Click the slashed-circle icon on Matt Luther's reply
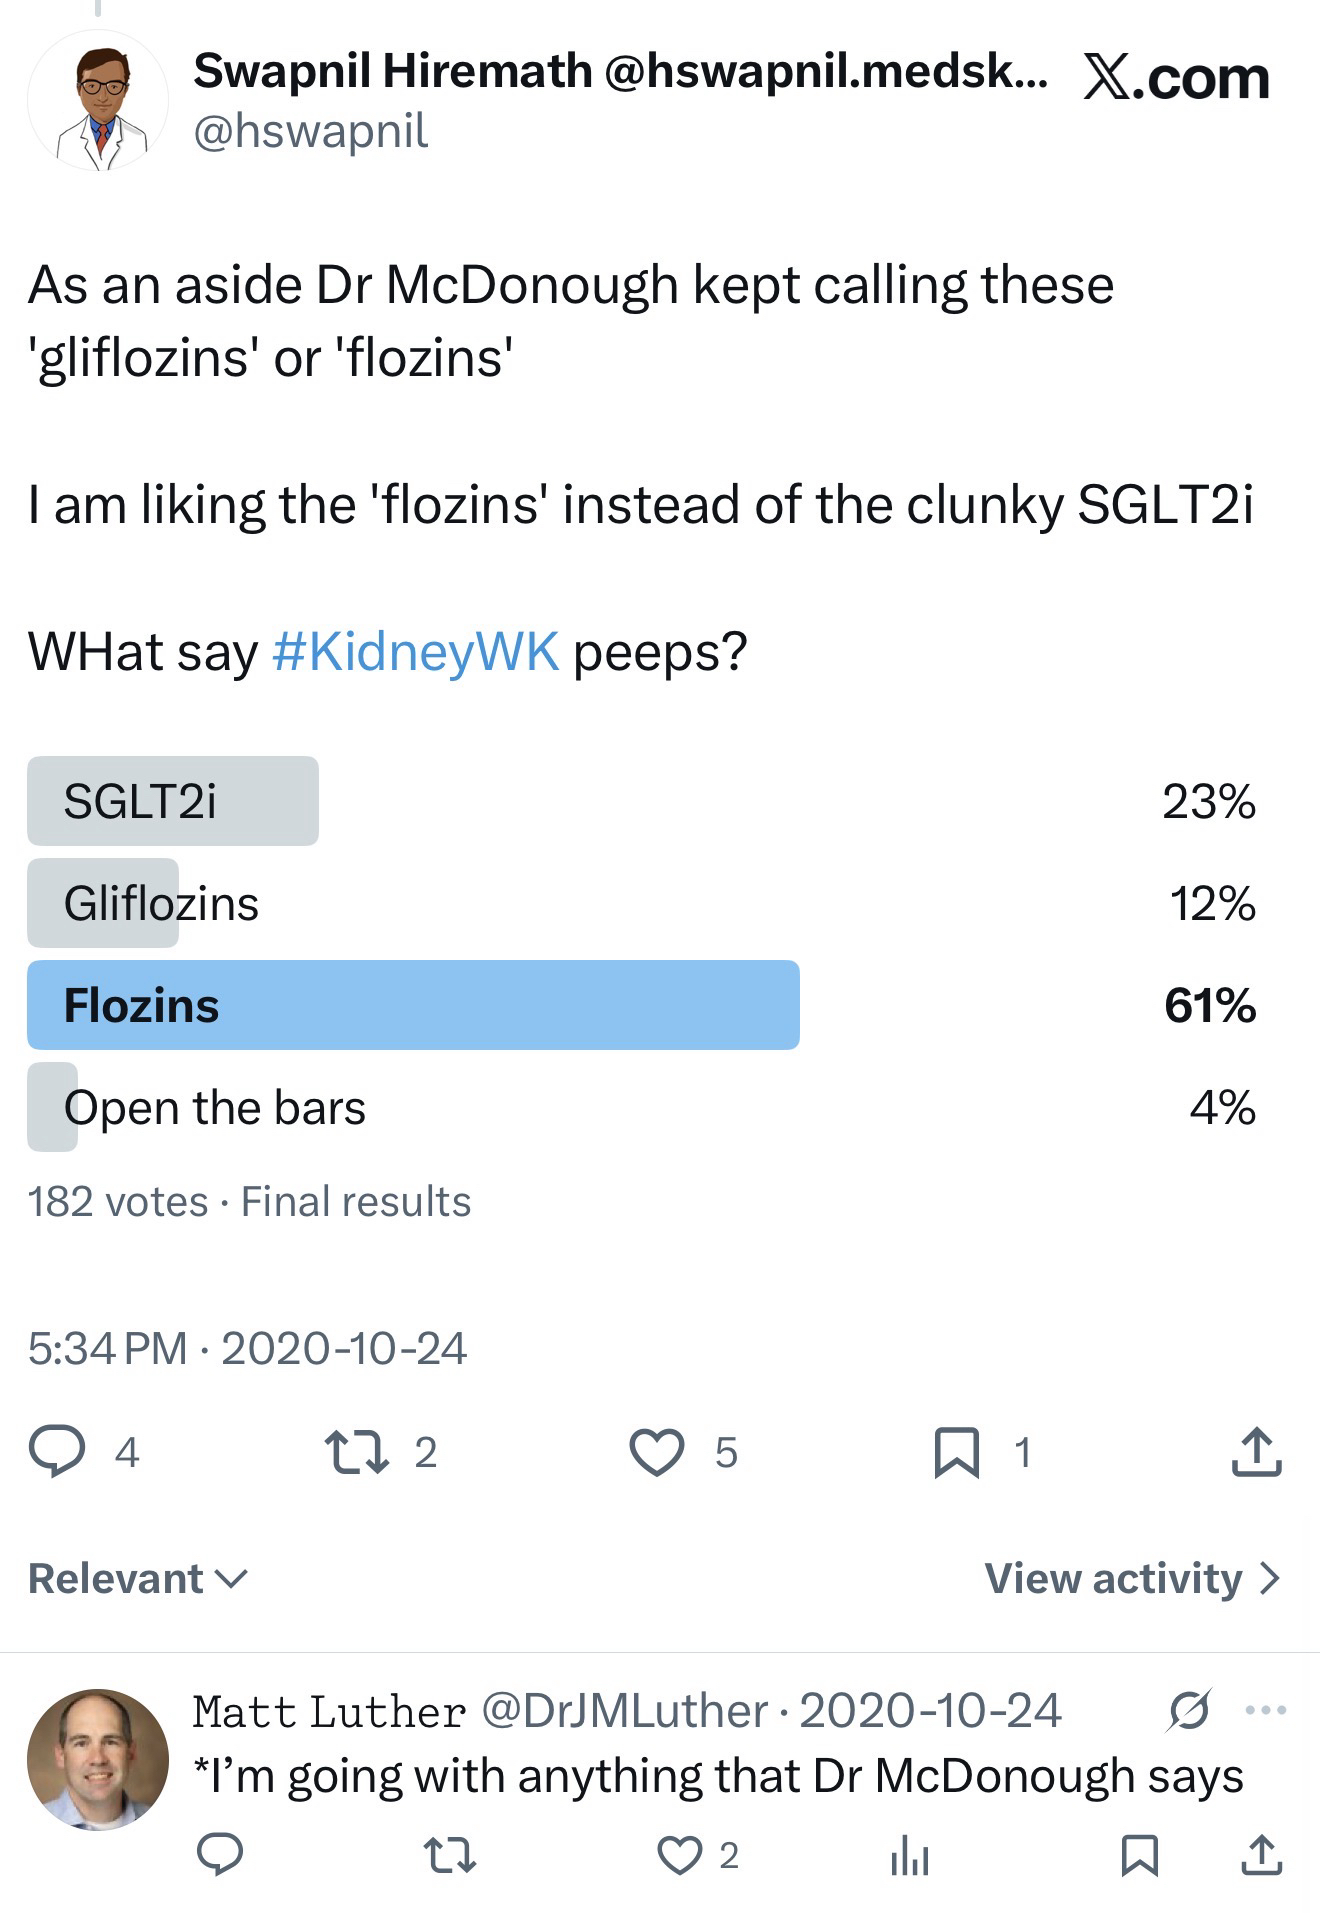Image resolution: width=1320 pixels, height=1913 pixels. 1189,1710
